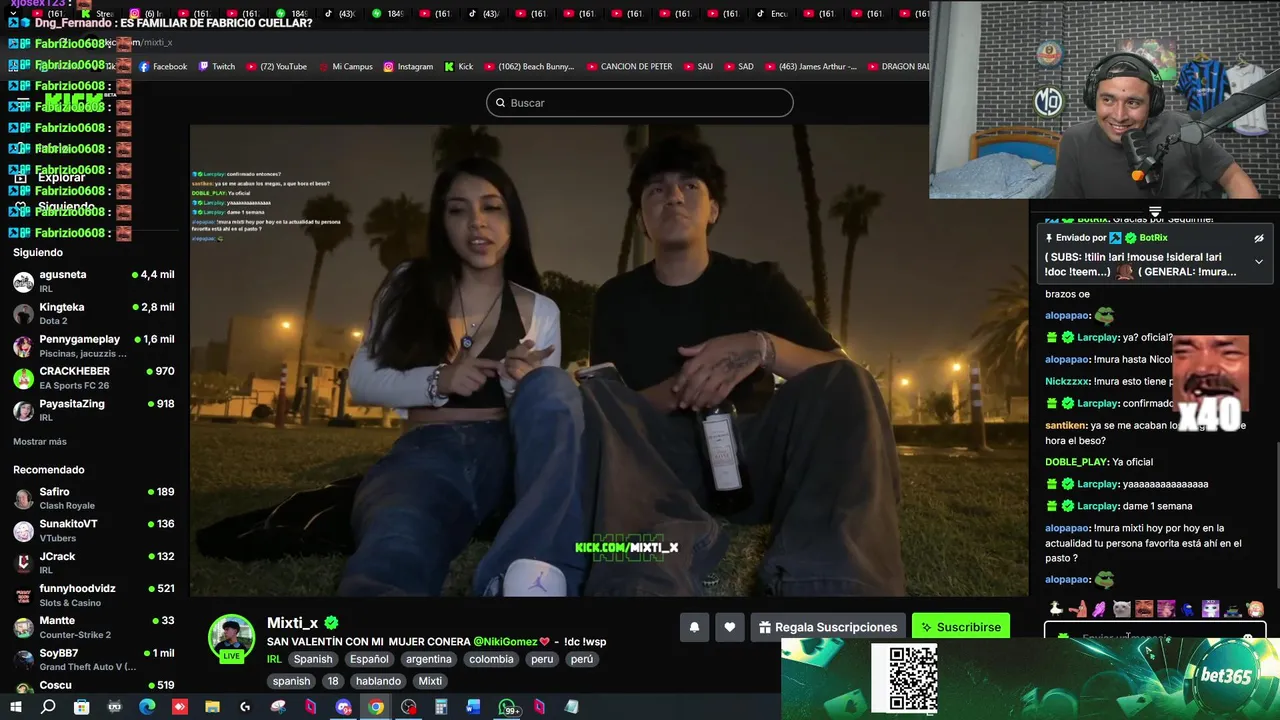Click into the Buscar search field
This screenshot has height=720, width=1280.
(640, 103)
